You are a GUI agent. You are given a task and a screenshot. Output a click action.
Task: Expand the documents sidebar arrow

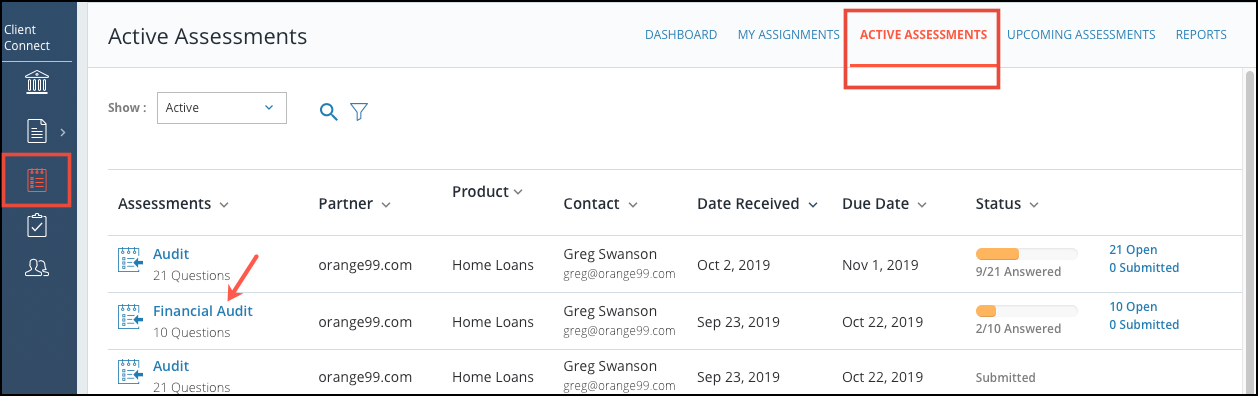coord(63,131)
